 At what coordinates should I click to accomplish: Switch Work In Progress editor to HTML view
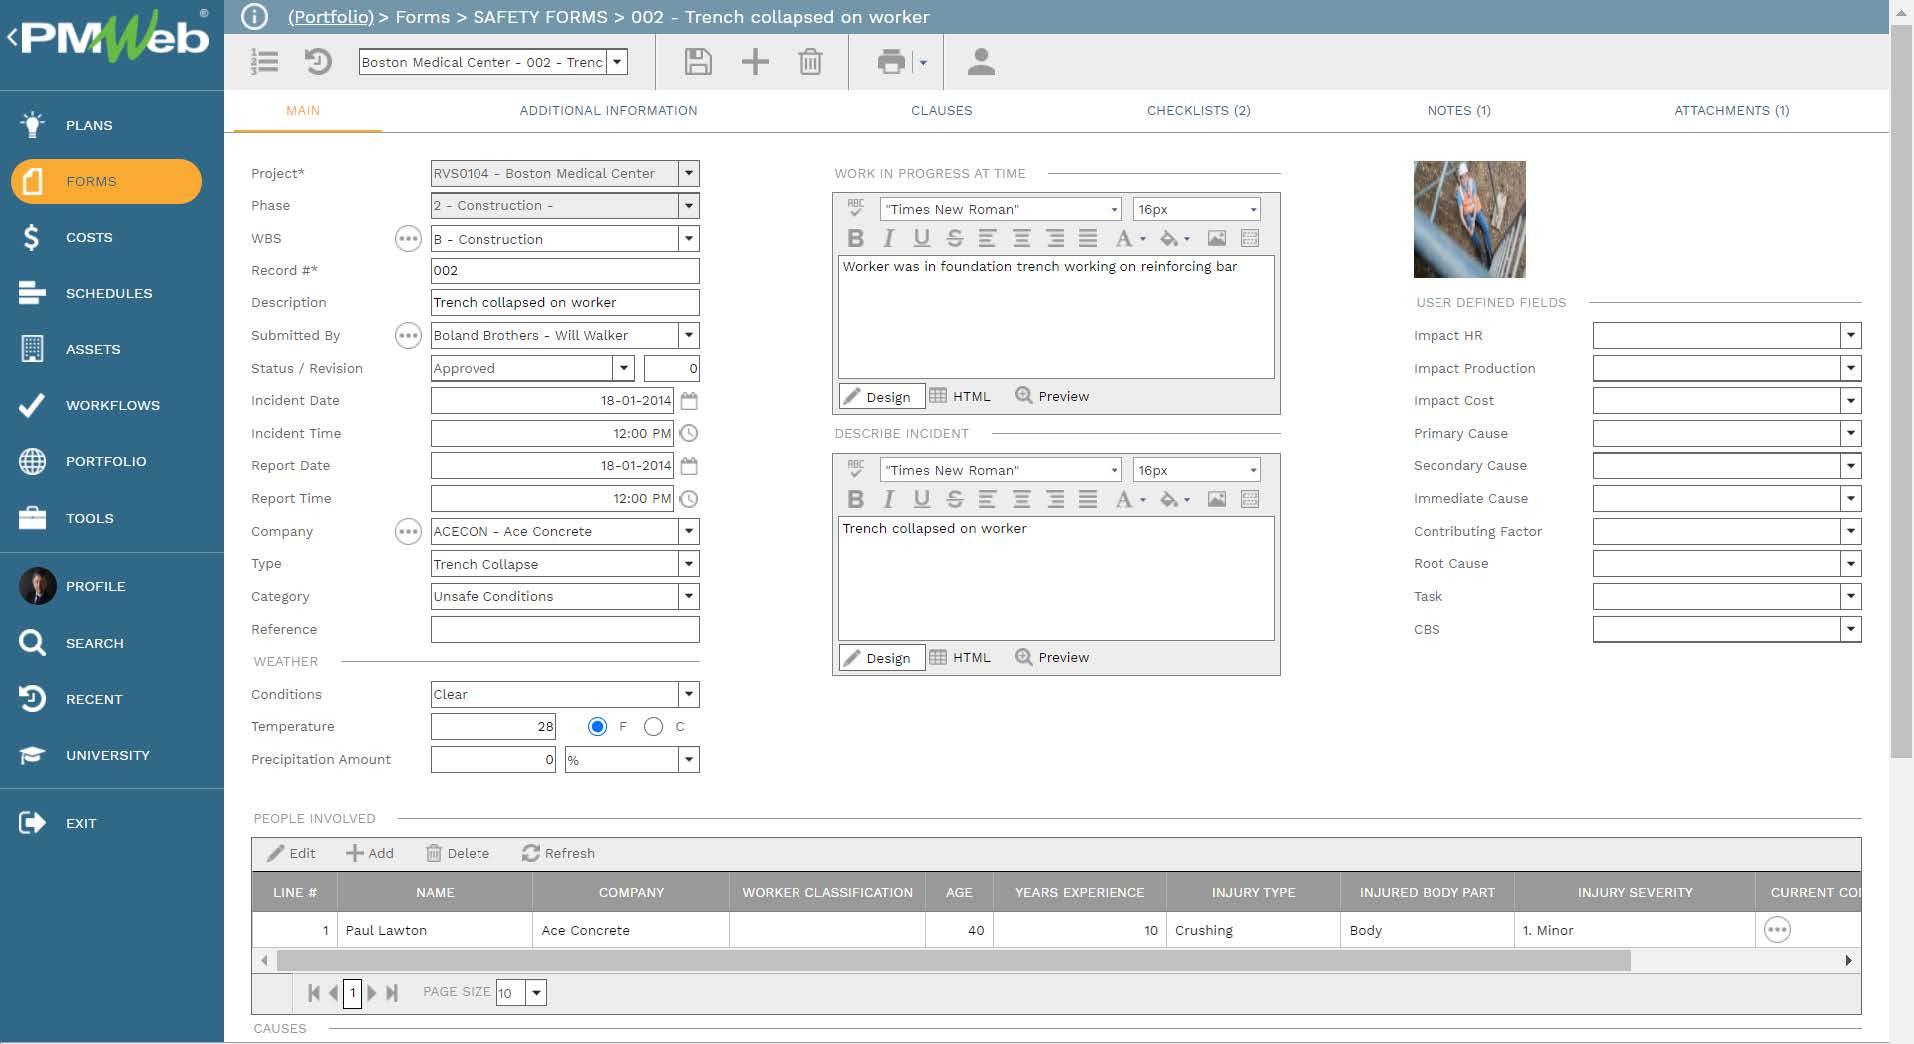[960, 397]
